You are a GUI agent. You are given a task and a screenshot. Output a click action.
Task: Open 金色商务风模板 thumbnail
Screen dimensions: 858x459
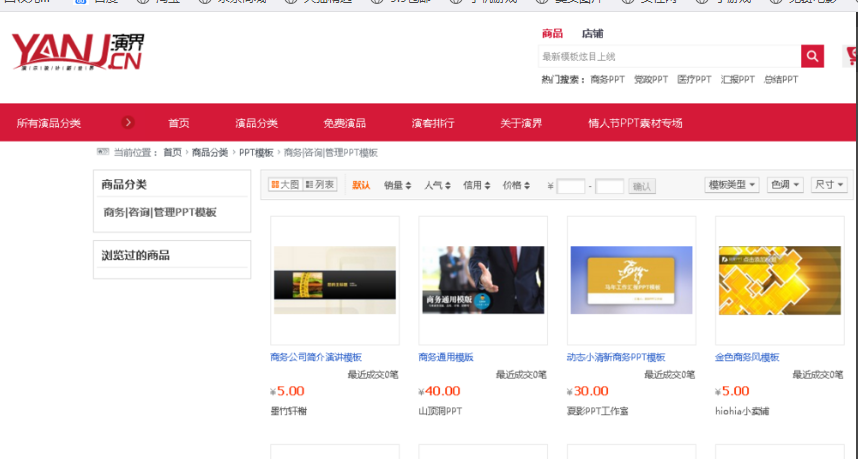(x=780, y=280)
